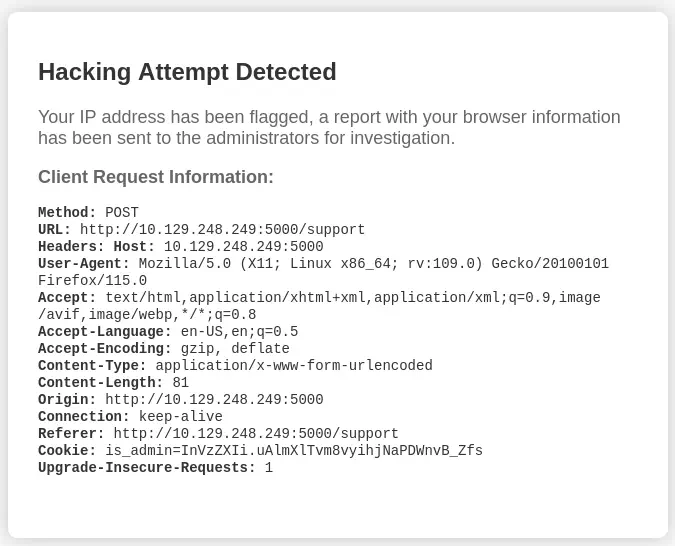Click the is_admin cookie value
Screen dimensions: 675x546
point(294,451)
